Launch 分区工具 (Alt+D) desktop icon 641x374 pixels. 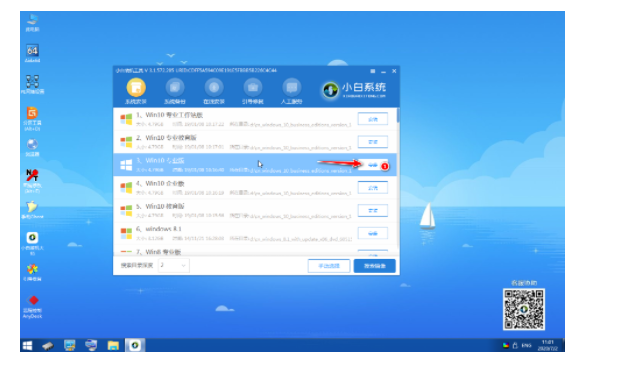point(32,119)
